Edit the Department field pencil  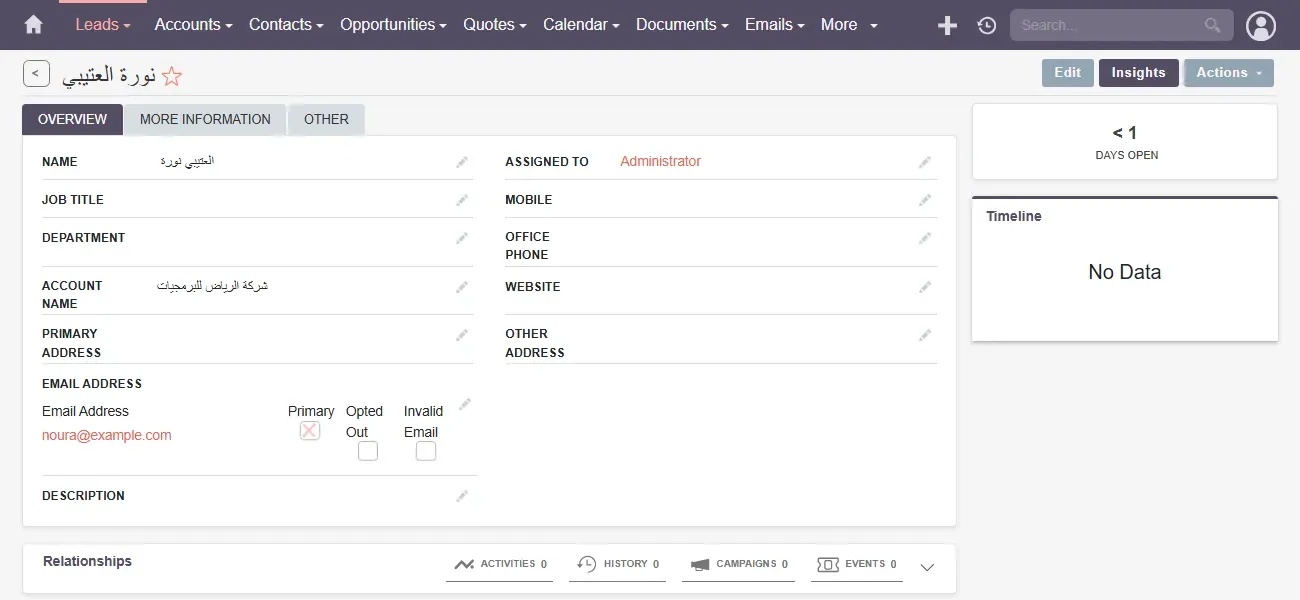coord(462,238)
